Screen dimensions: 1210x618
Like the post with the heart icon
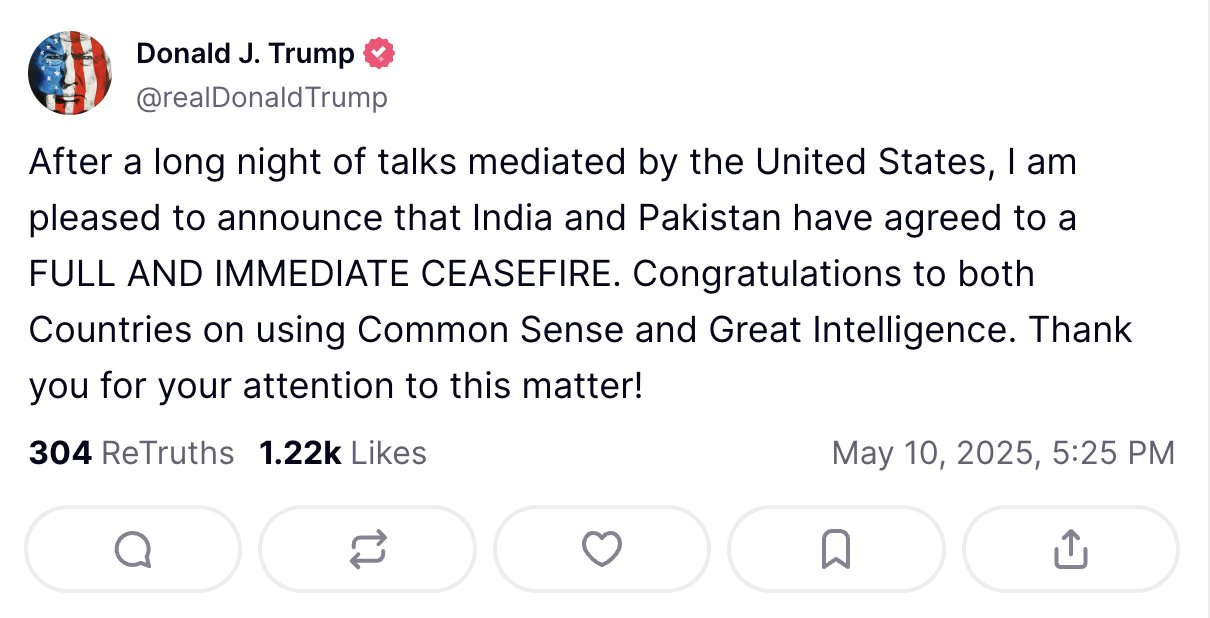pos(601,548)
